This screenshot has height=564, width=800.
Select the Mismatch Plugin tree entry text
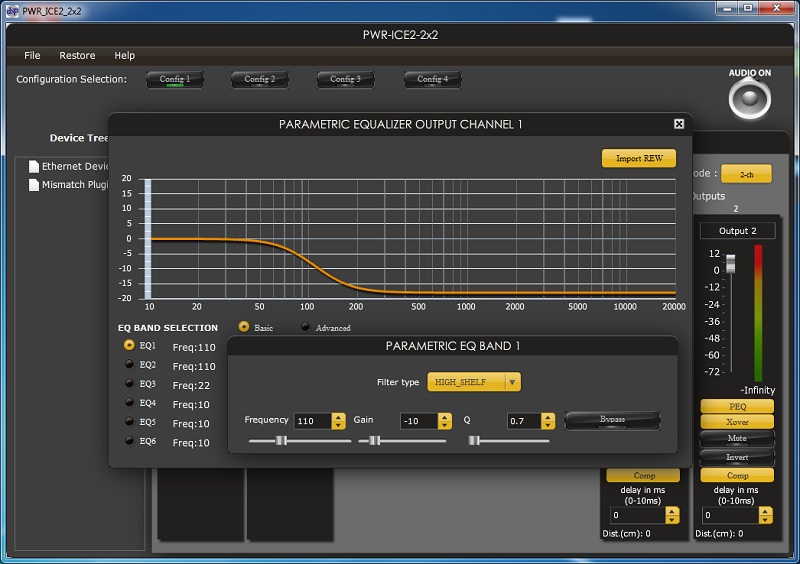75,185
